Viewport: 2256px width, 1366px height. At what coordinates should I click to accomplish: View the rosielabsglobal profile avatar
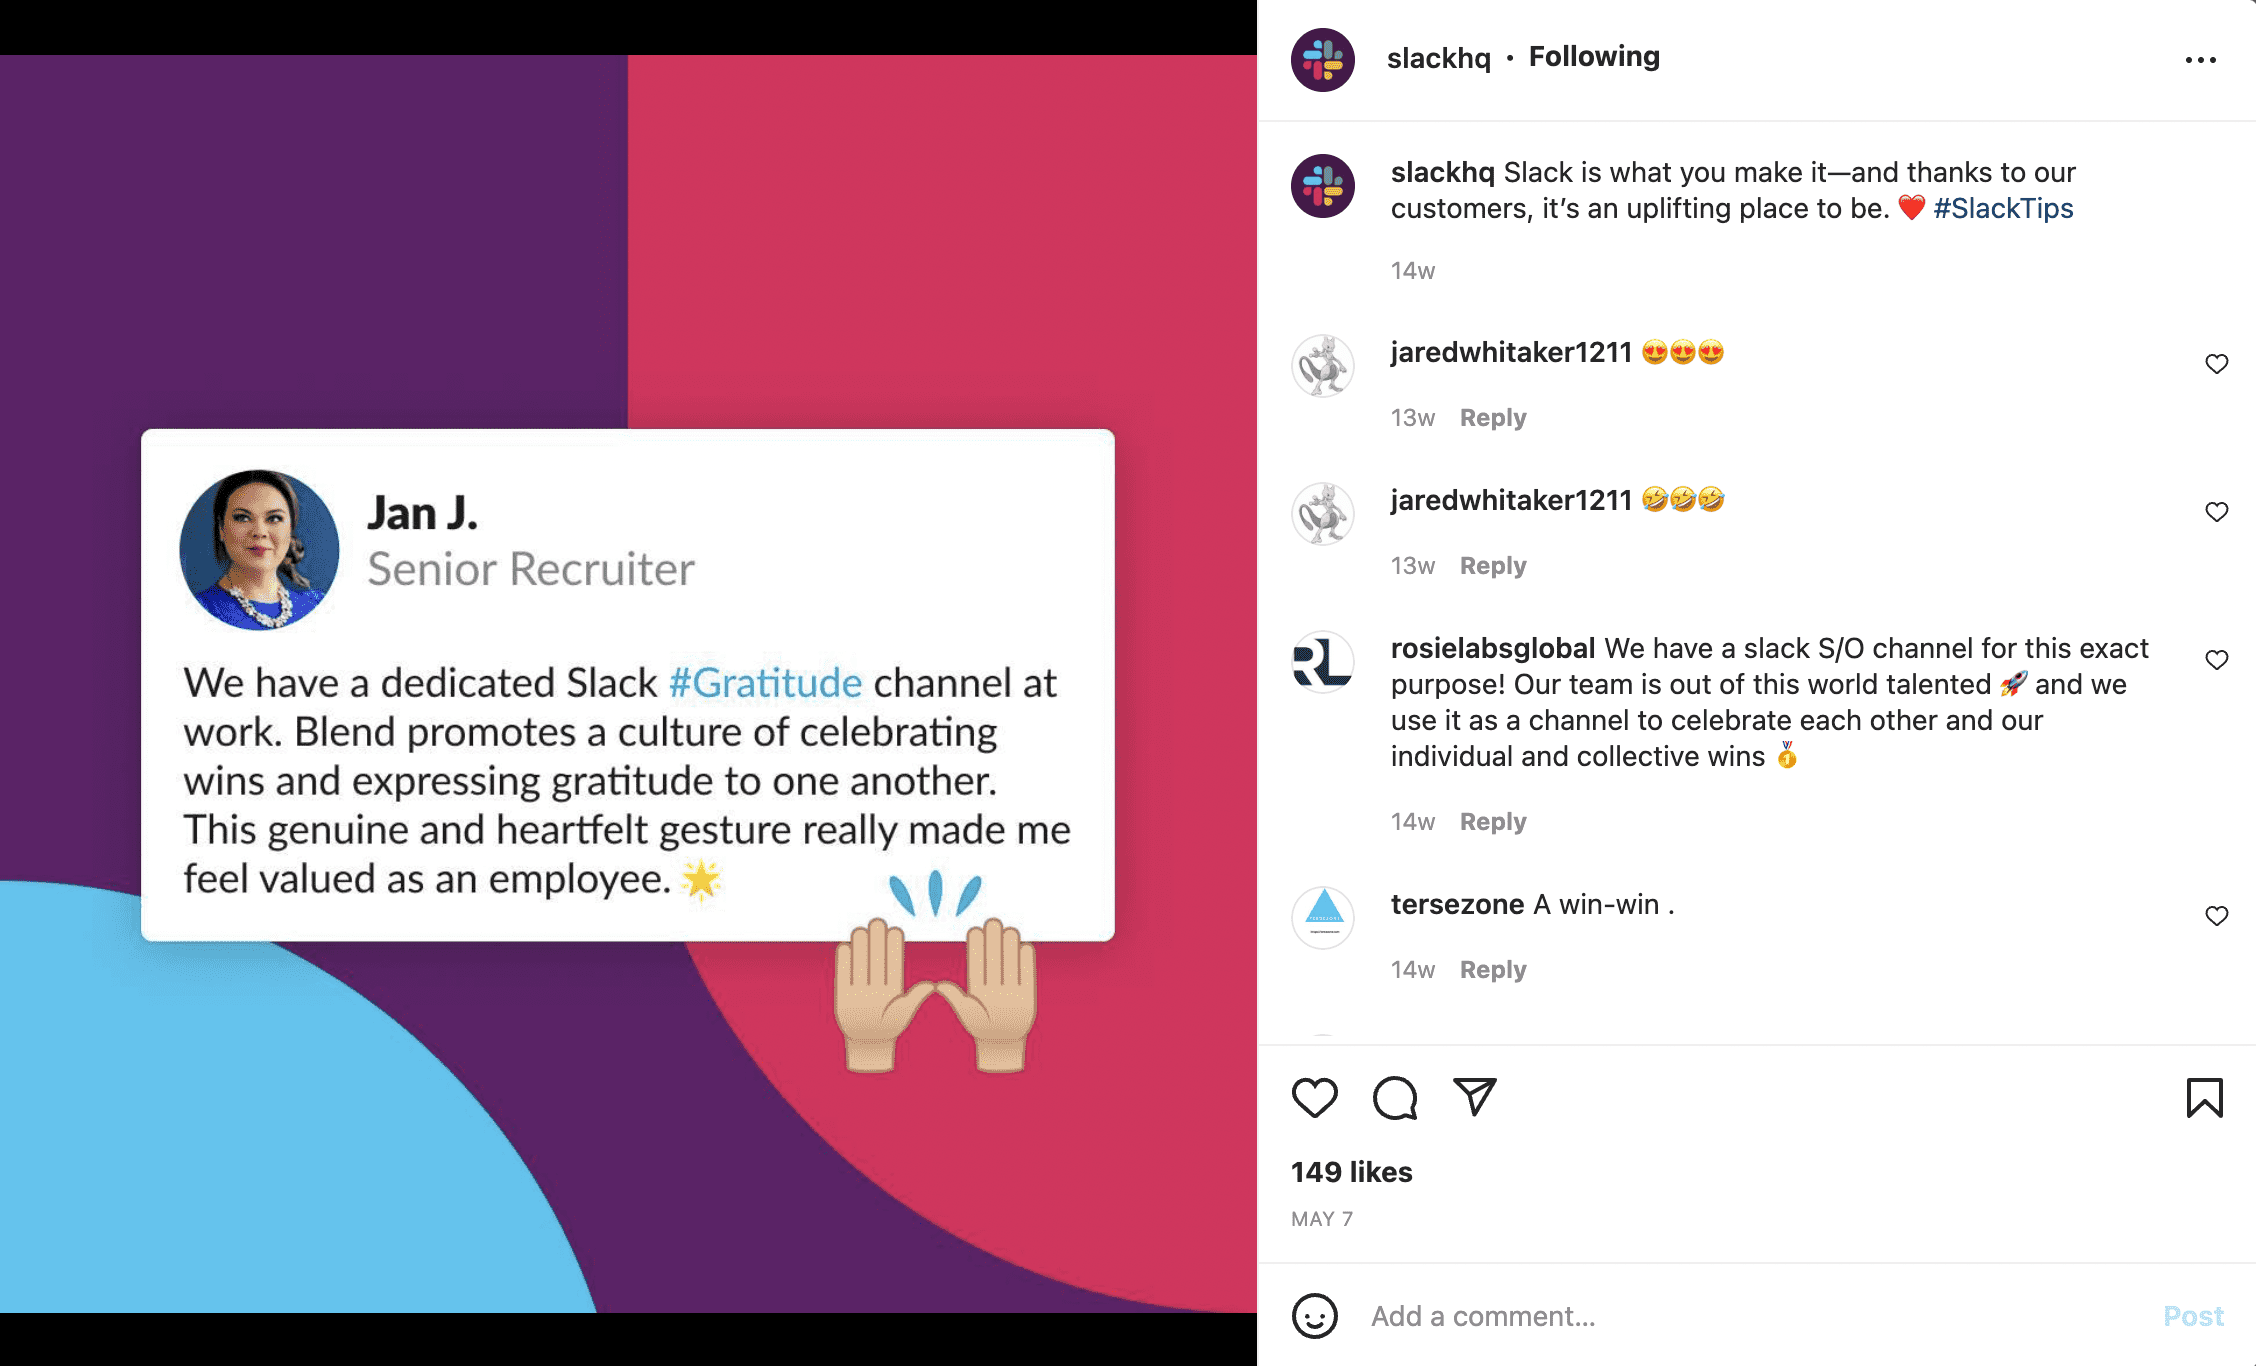click(x=1322, y=662)
